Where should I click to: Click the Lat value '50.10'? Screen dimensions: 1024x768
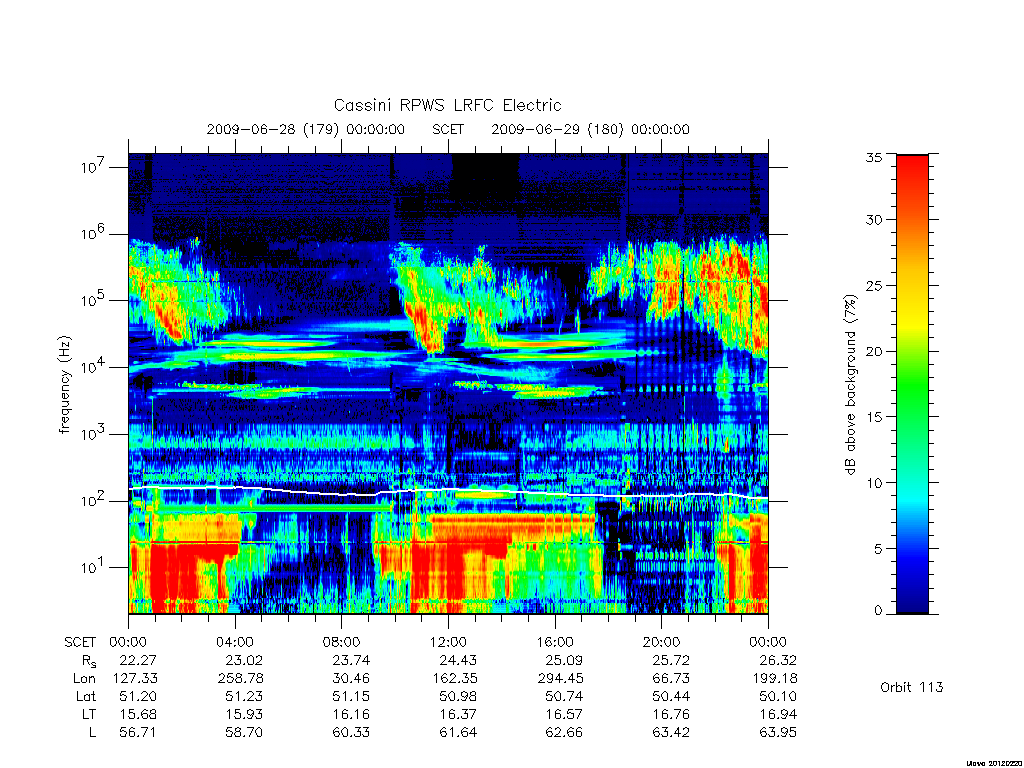778,696
